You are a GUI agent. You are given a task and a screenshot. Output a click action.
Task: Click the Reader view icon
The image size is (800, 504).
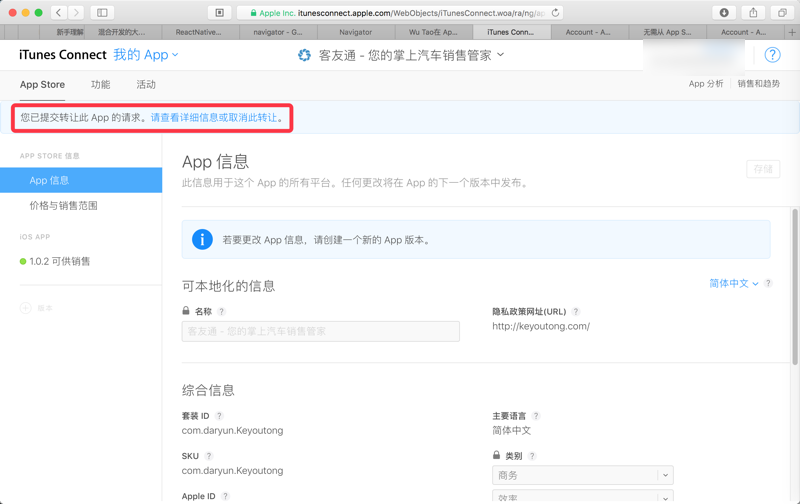point(219,13)
